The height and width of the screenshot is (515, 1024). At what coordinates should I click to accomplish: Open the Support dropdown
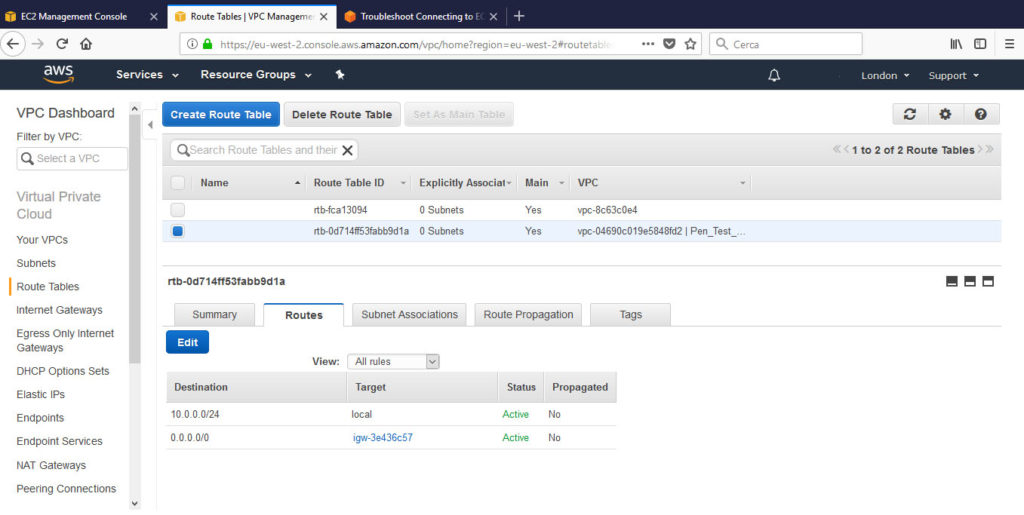(x=953, y=75)
